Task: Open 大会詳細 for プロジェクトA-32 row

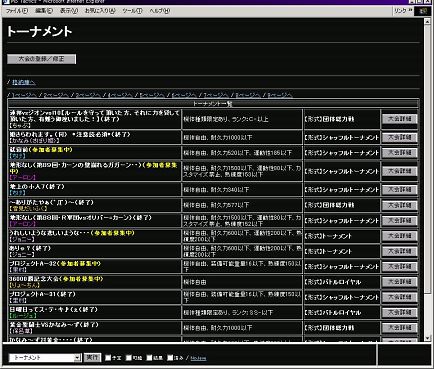Action: tap(400, 266)
